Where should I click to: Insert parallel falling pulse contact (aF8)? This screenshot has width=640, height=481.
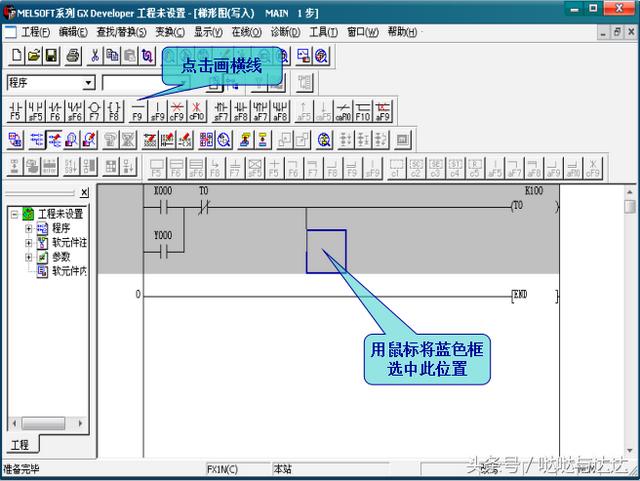pos(280,111)
